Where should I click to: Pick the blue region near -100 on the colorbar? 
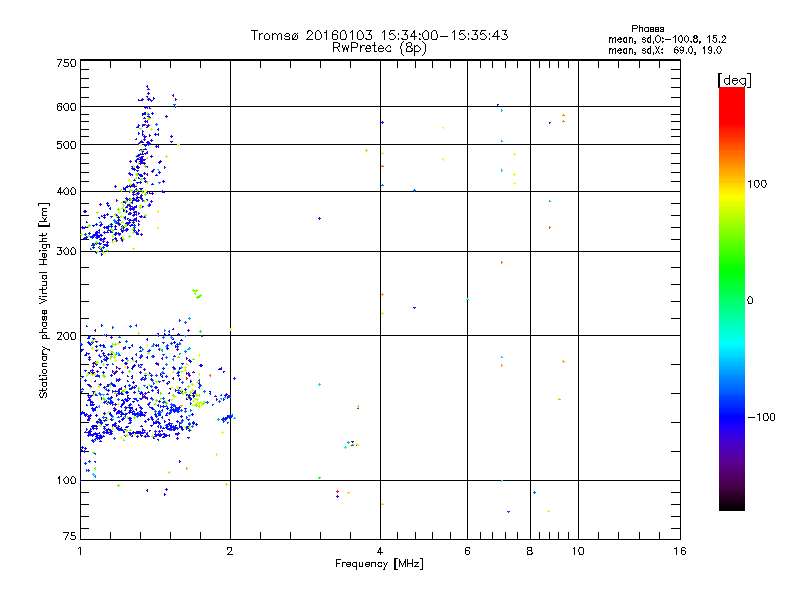(x=732, y=416)
